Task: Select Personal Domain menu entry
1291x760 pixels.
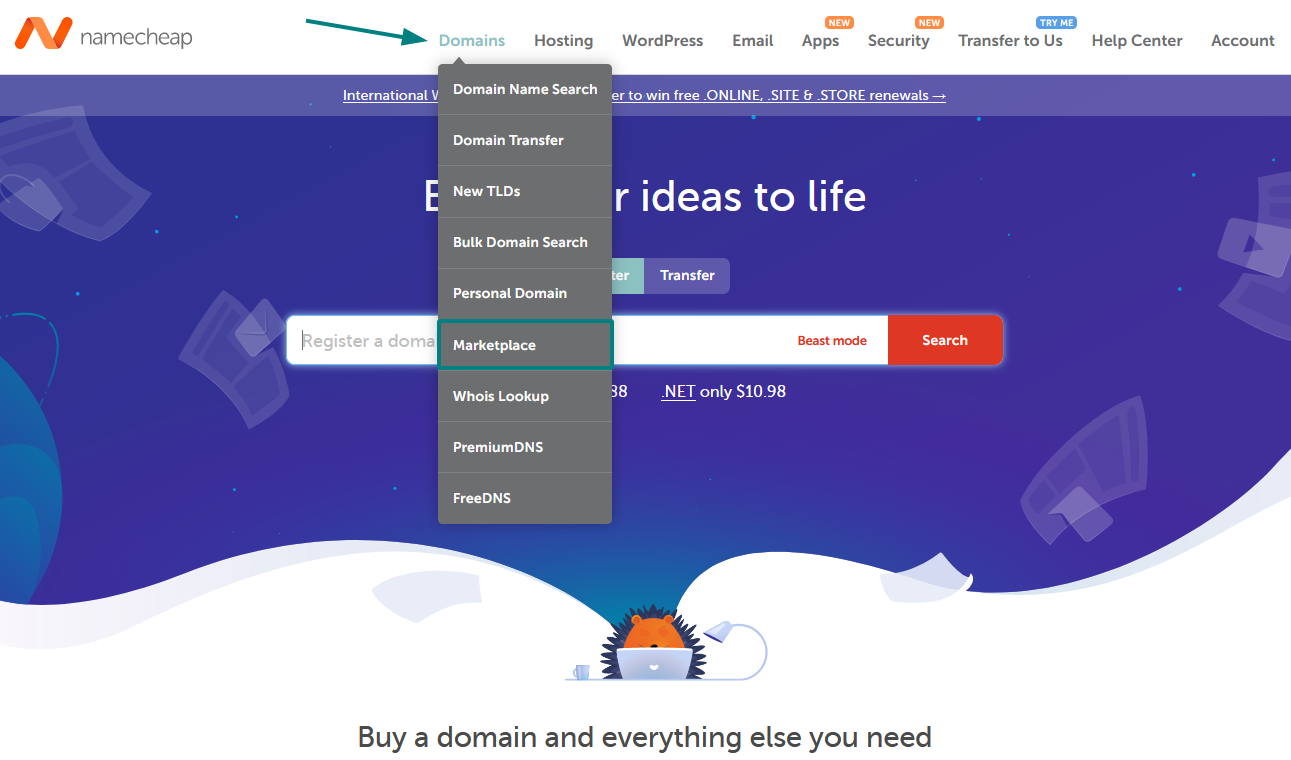Action: pos(525,293)
